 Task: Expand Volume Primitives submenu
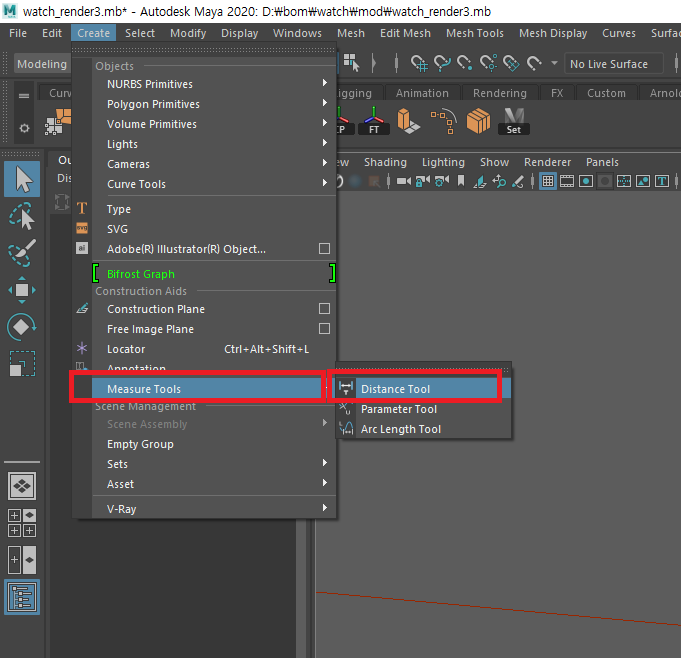click(x=214, y=124)
